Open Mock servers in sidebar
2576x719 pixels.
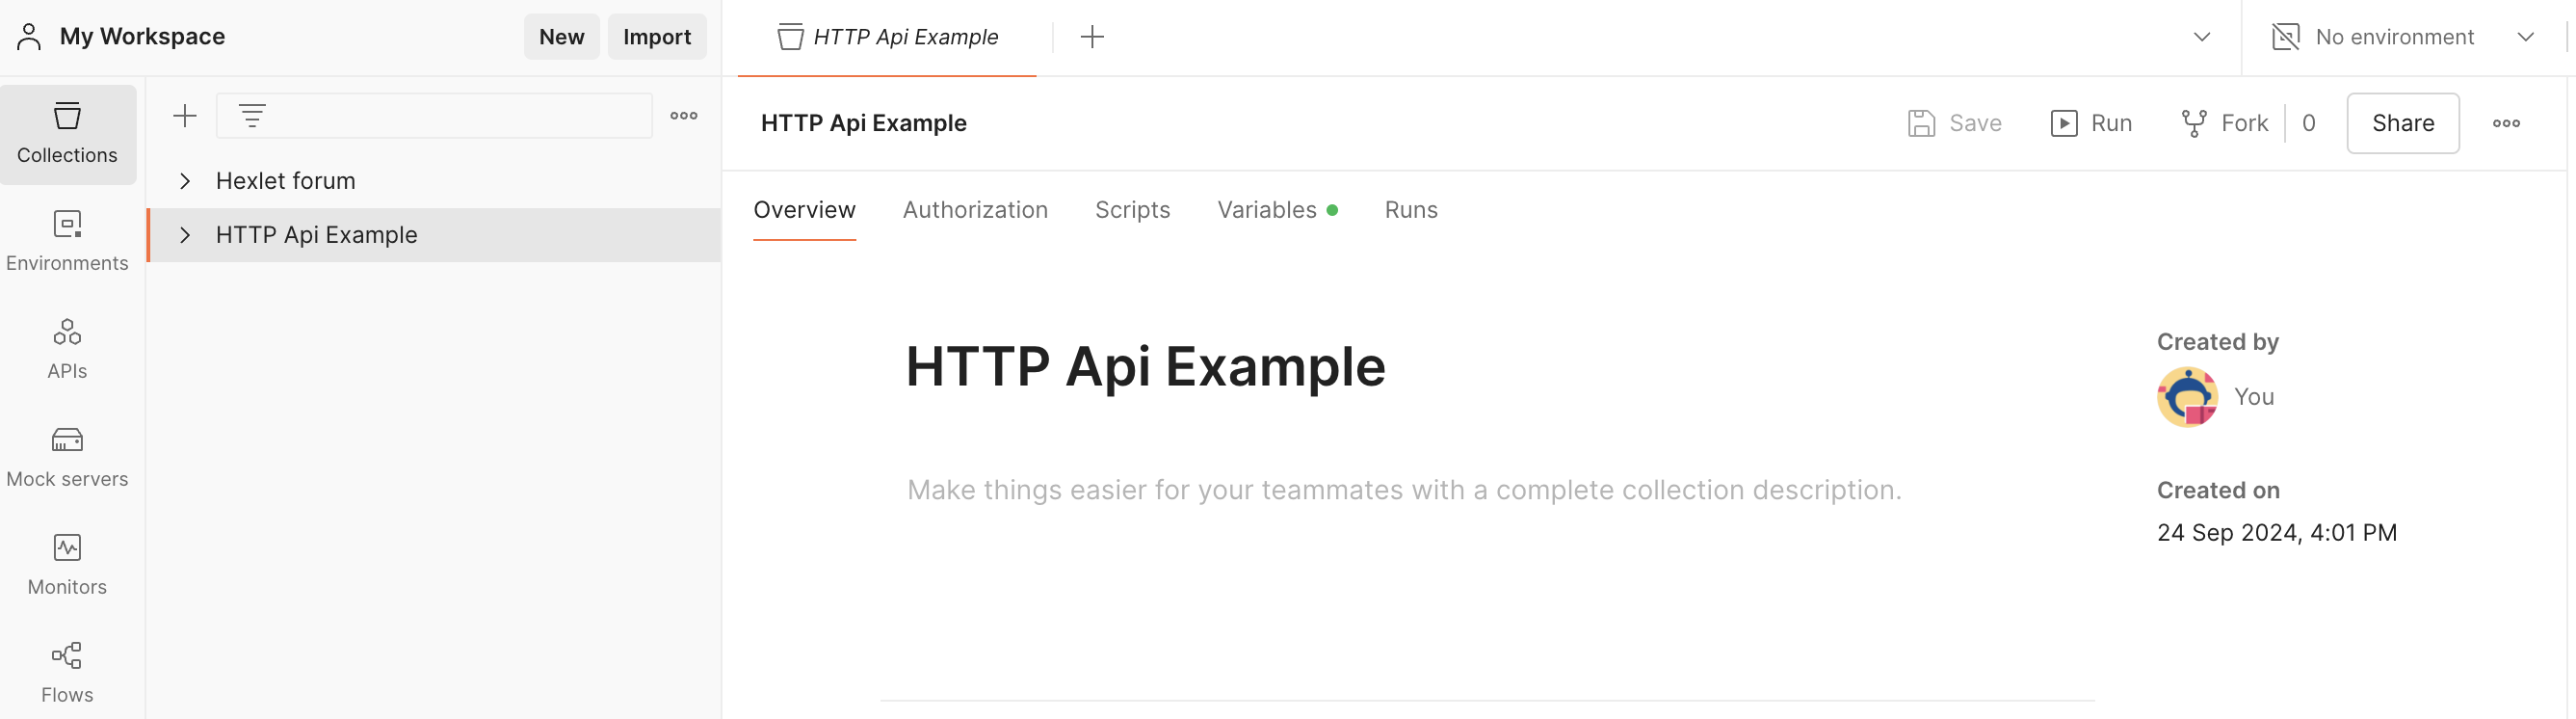pos(67,456)
